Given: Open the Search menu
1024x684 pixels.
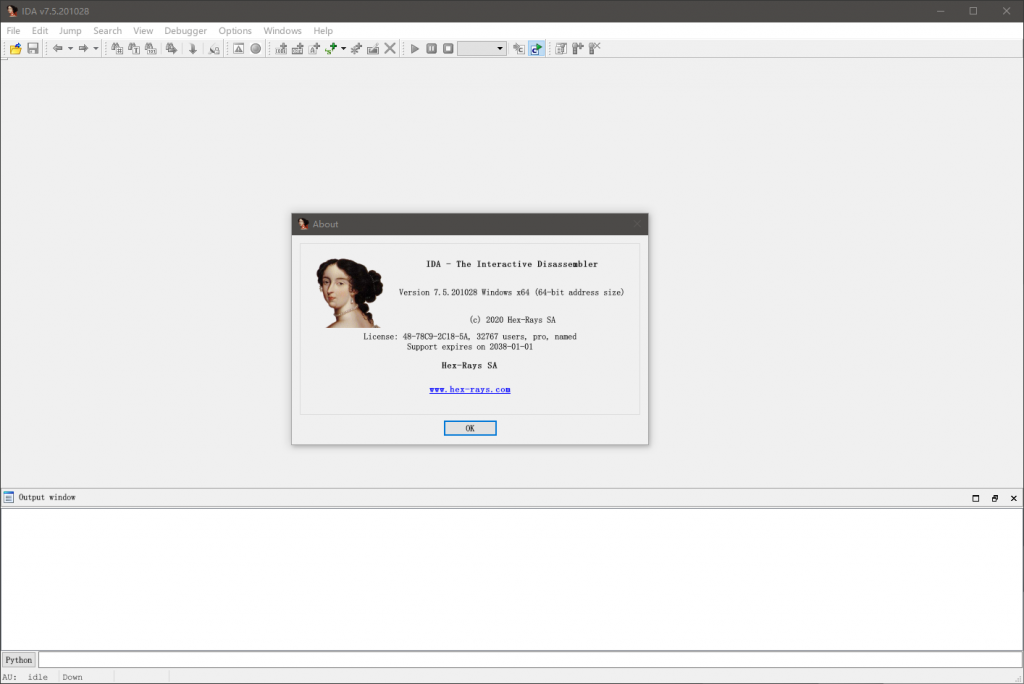Looking at the screenshot, I should pyautogui.click(x=107, y=31).
